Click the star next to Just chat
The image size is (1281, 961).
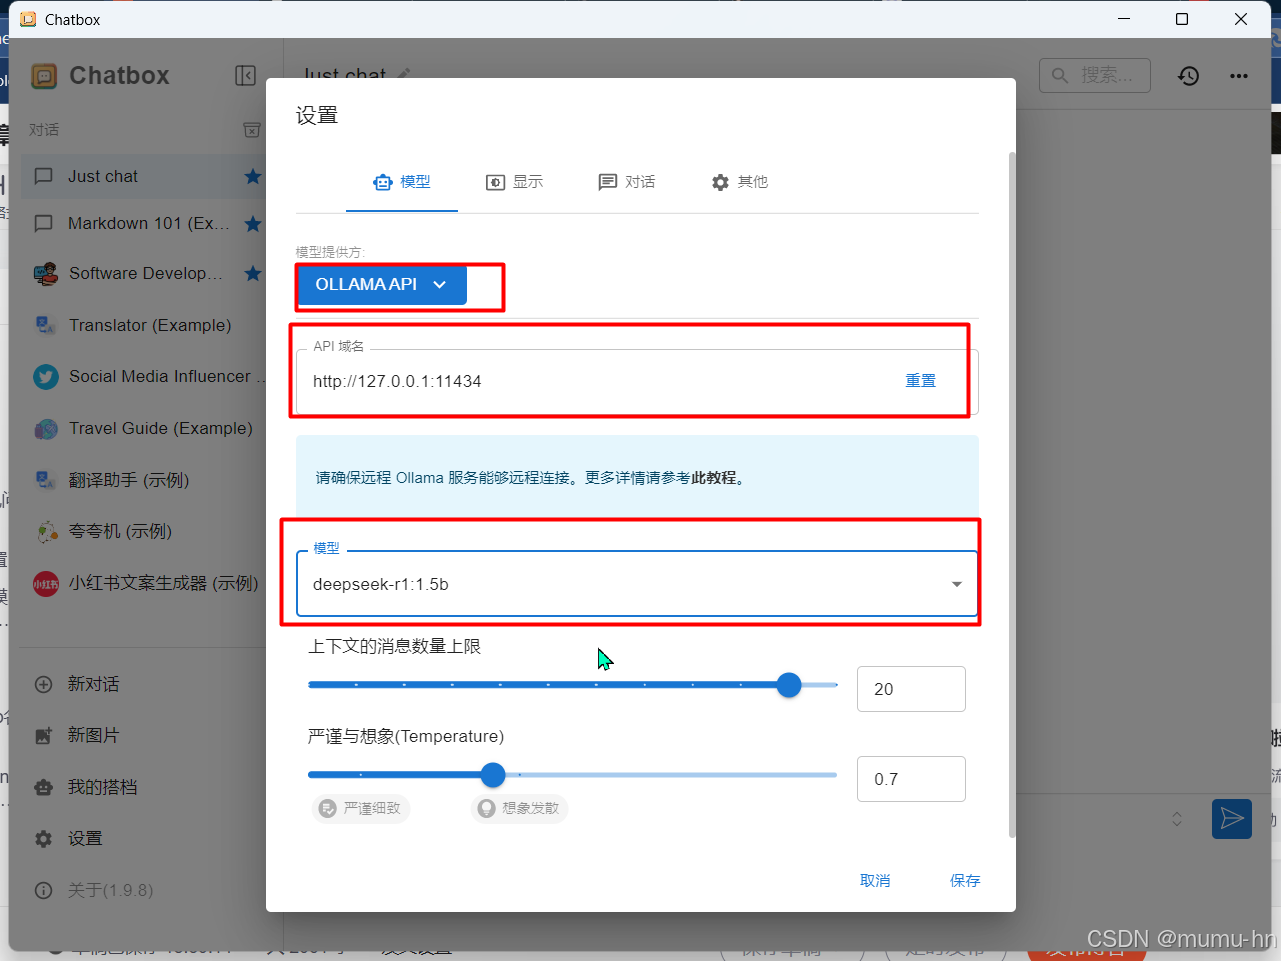[253, 176]
